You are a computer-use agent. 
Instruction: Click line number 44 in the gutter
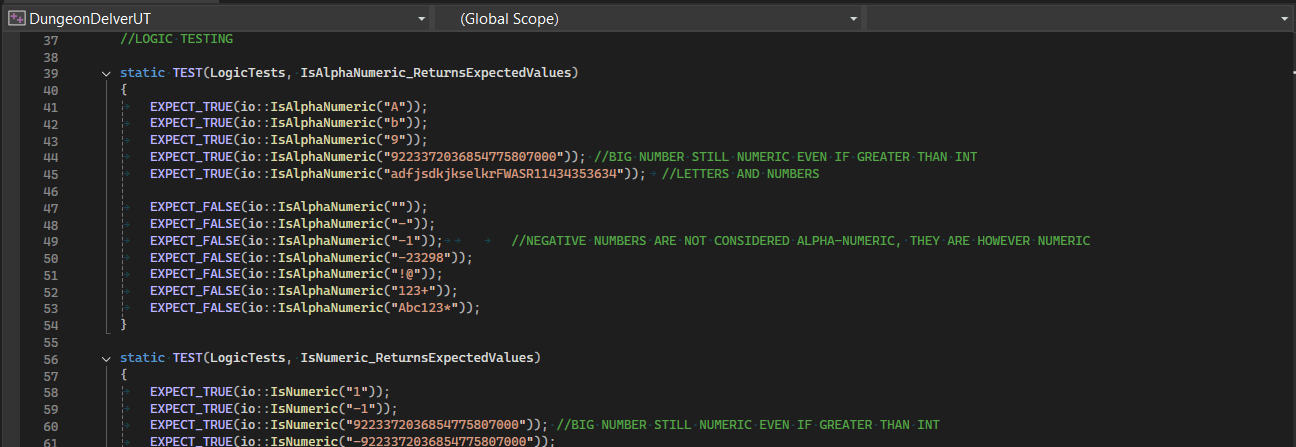(x=51, y=157)
